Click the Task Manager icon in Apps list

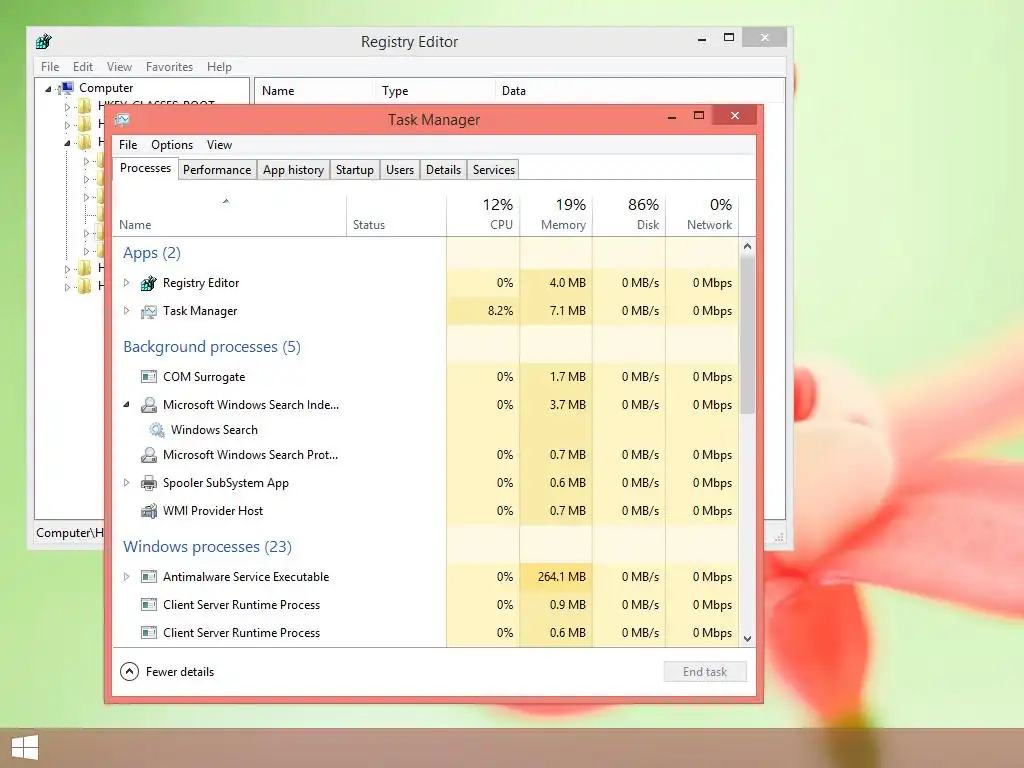[x=149, y=312]
